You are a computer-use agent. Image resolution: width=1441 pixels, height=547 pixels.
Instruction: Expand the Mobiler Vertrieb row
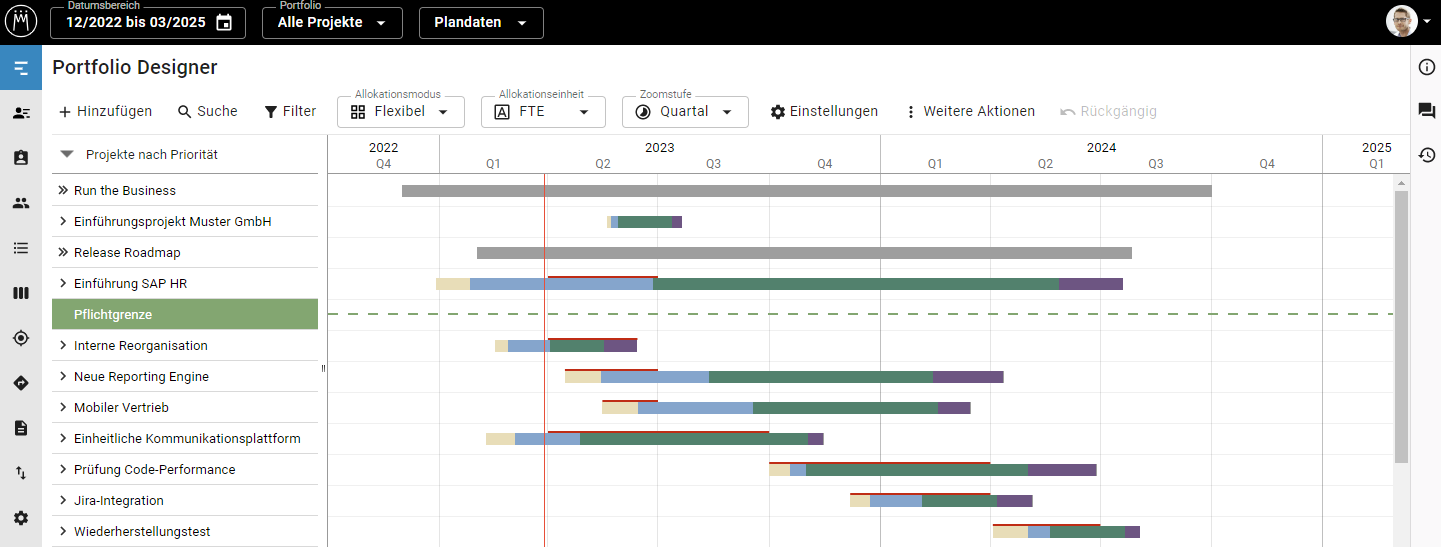pos(63,407)
